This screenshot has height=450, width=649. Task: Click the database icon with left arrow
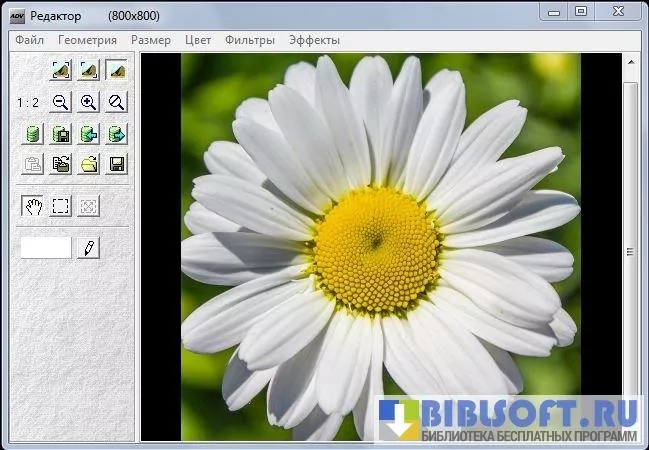[x=89, y=134]
